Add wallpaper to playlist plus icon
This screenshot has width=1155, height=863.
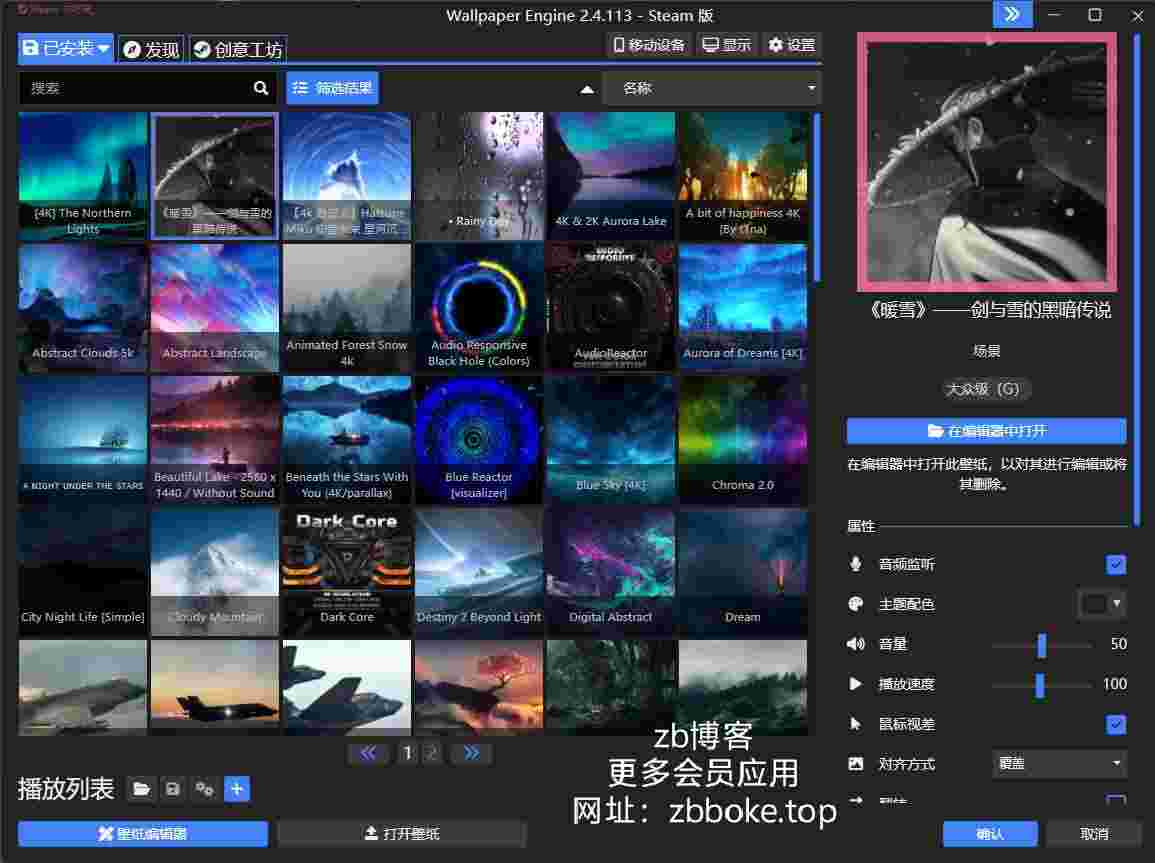coord(237,789)
